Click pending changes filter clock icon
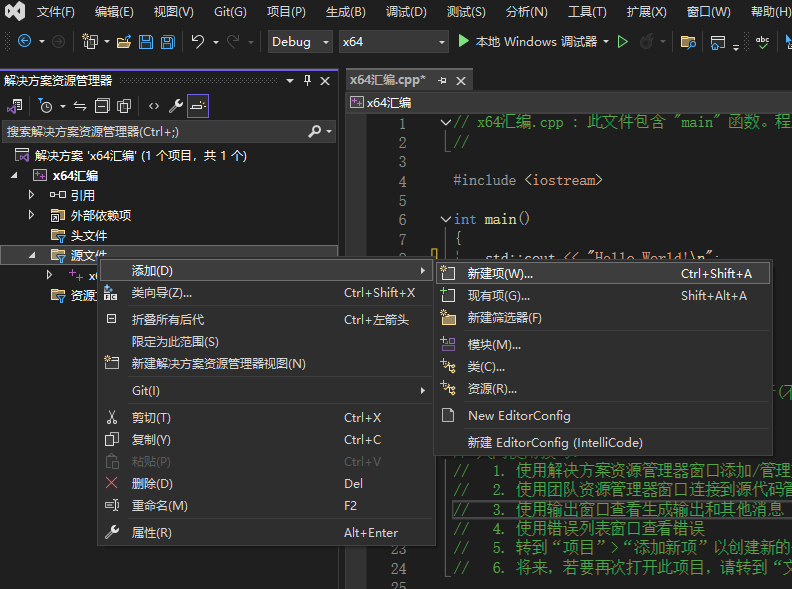The image size is (792, 589). [x=45, y=106]
